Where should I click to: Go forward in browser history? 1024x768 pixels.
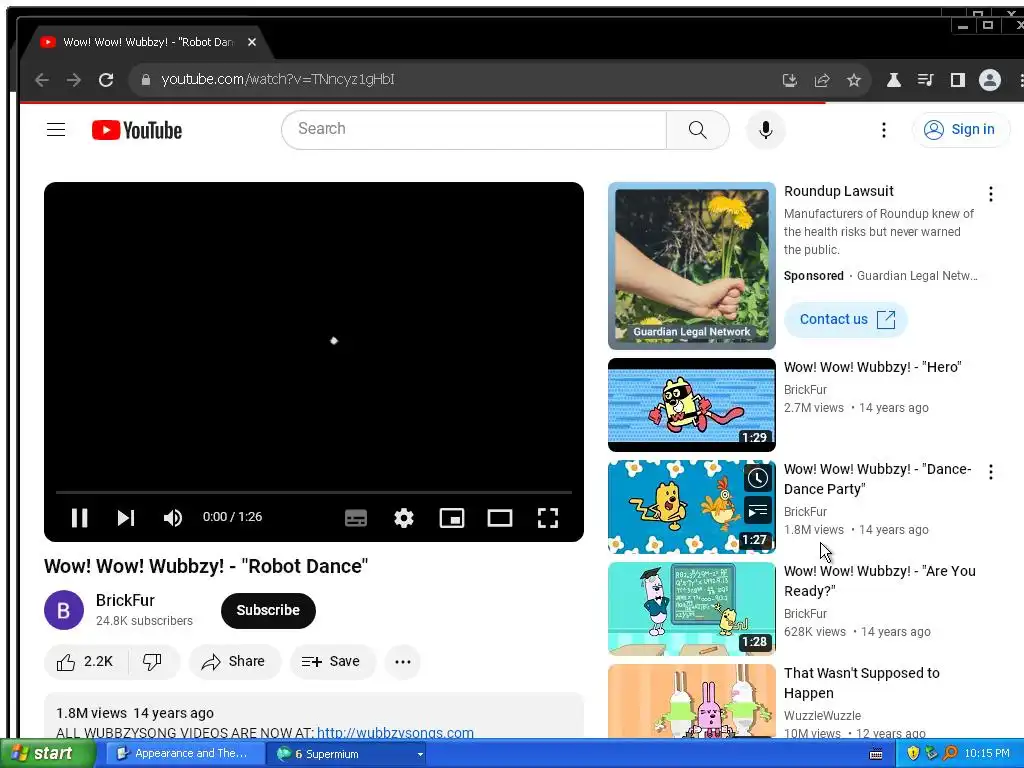tap(74, 80)
